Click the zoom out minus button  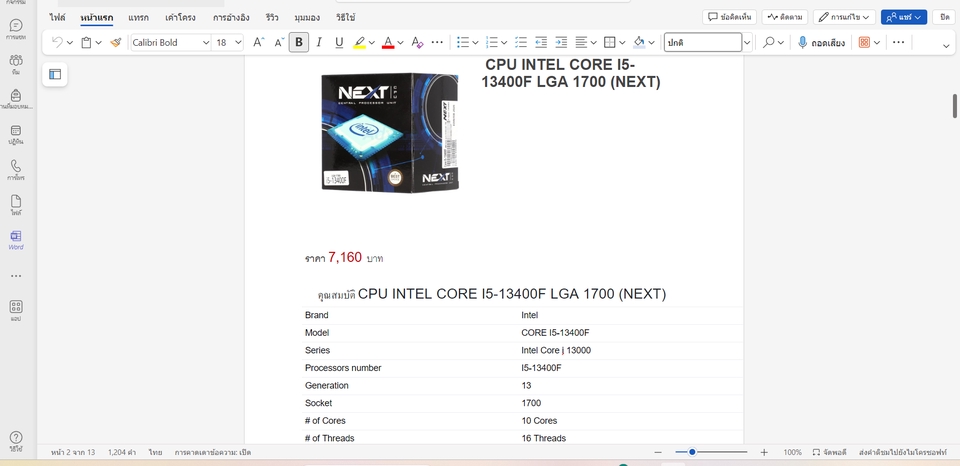(658, 452)
